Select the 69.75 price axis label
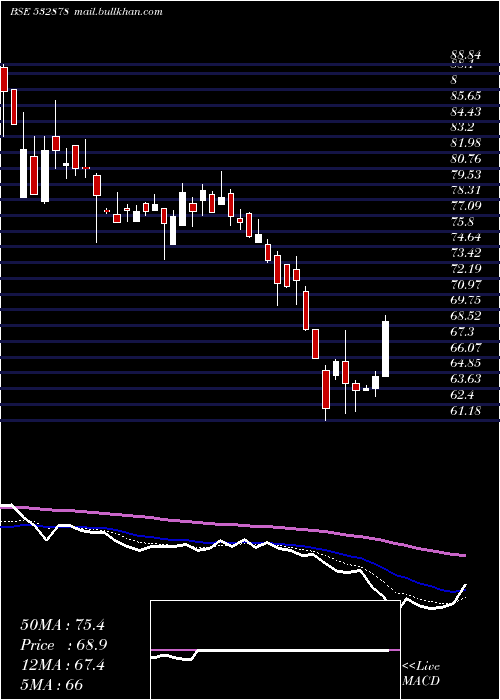Screen dimensions: 500x700 coord(466,300)
